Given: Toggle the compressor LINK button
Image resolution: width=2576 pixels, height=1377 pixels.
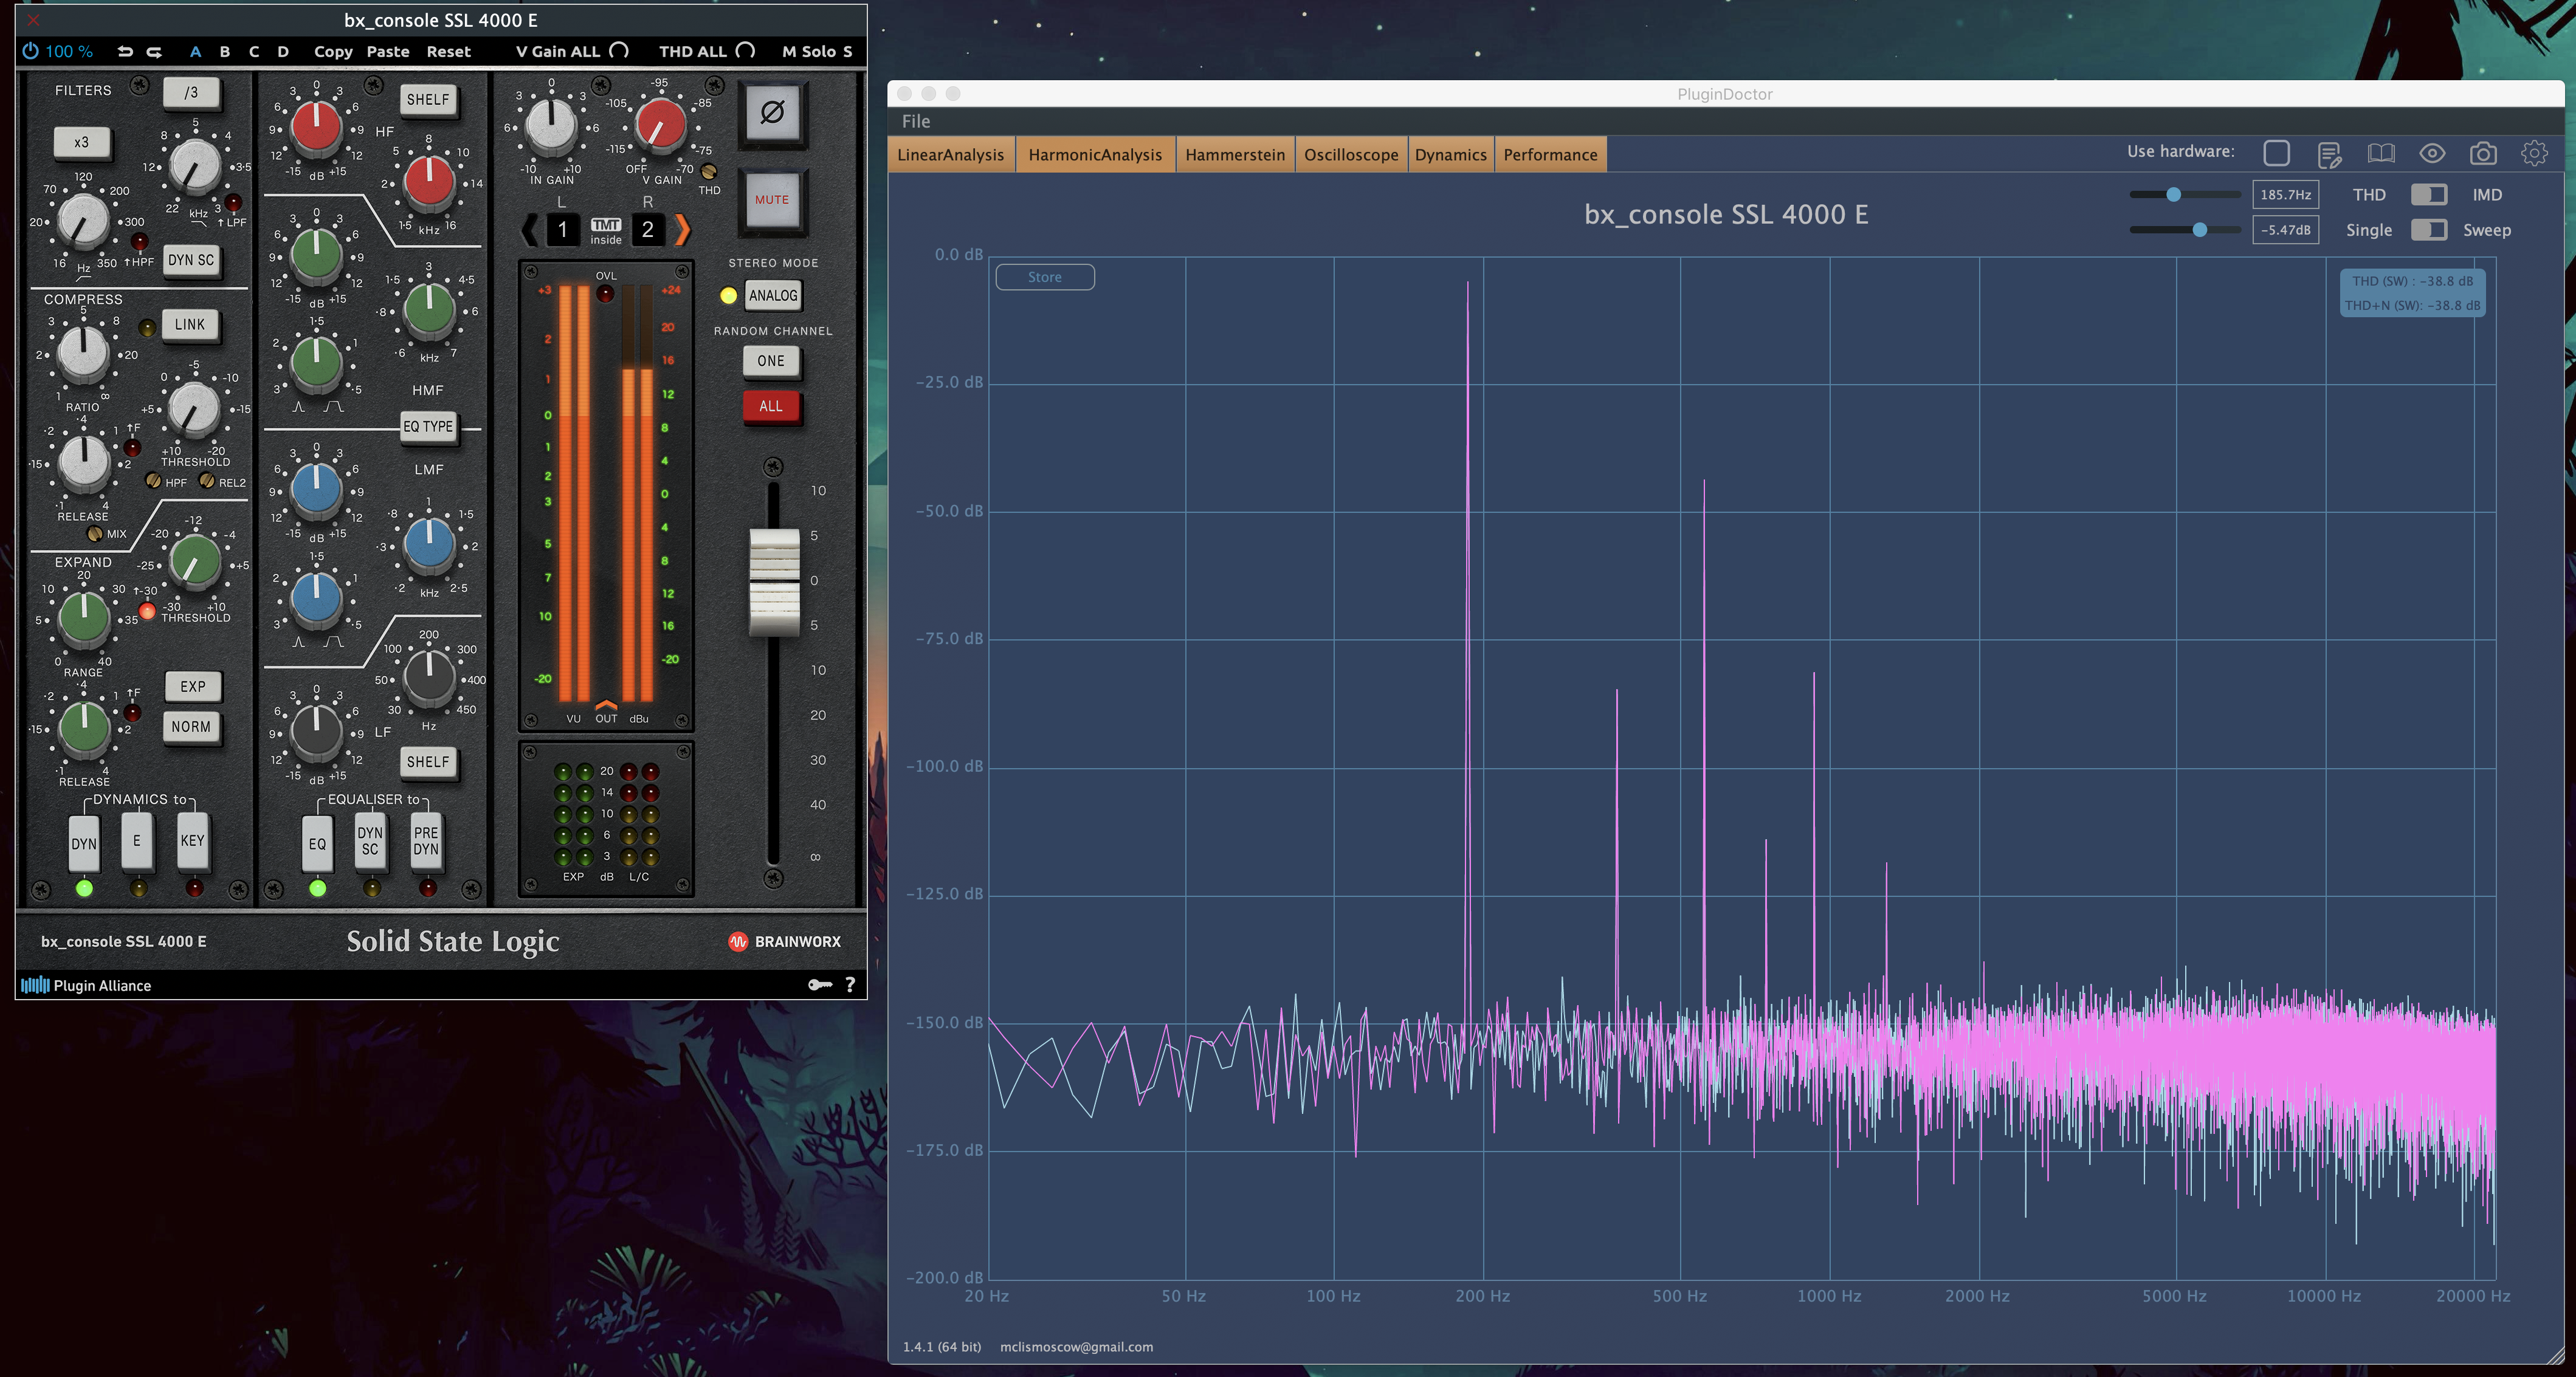Looking at the screenshot, I should [x=190, y=324].
